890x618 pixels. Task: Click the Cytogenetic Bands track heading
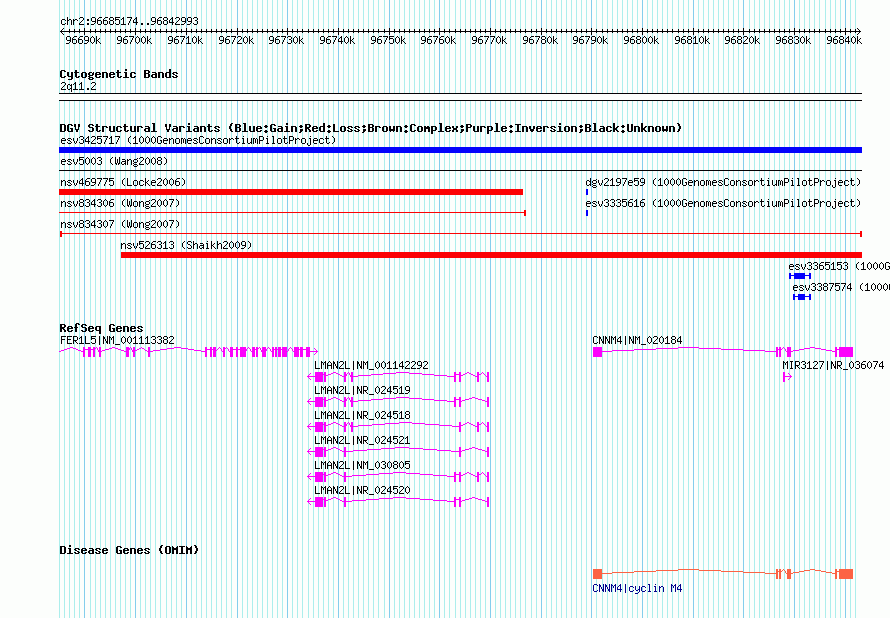click(x=119, y=74)
